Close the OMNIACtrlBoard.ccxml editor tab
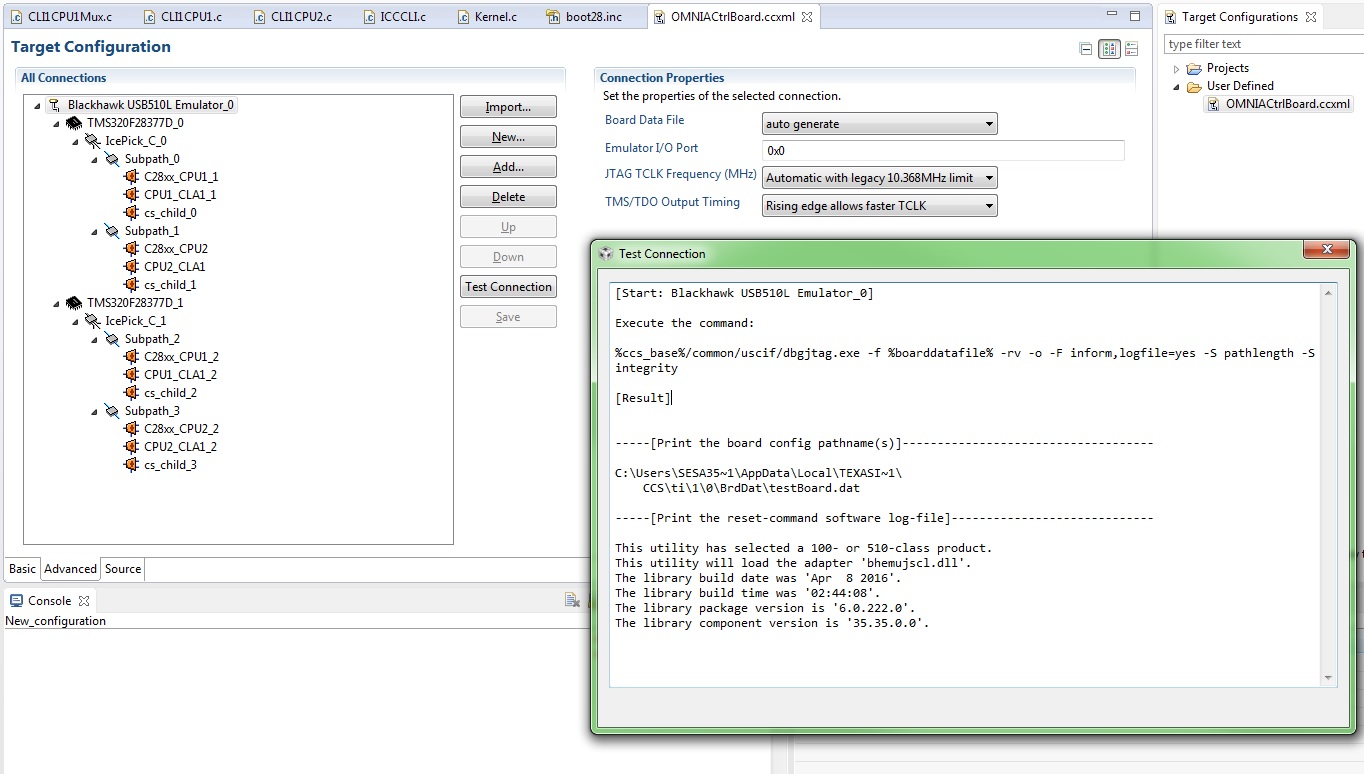This screenshot has width=1364, height=774. [x=807, y=17]
